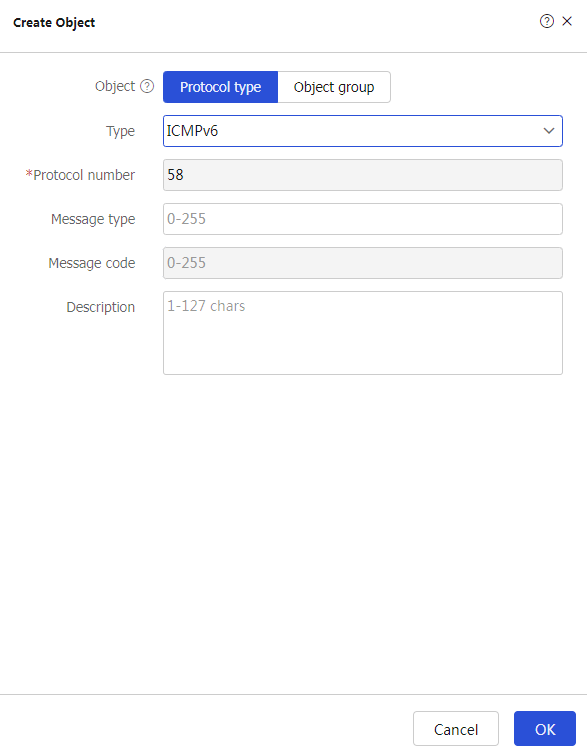Switch to the Object group tab
The image size is (587, 748).
[x=334, y=87]
